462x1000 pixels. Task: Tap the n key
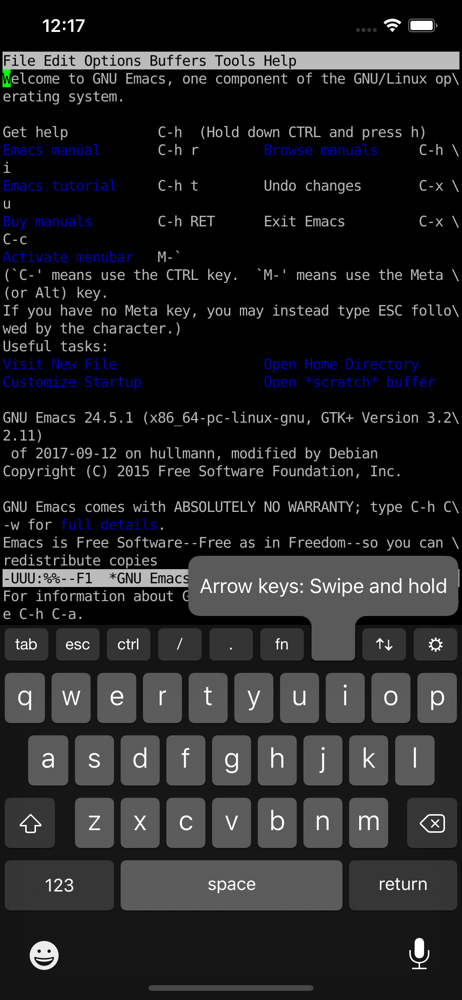coord(322,823)
